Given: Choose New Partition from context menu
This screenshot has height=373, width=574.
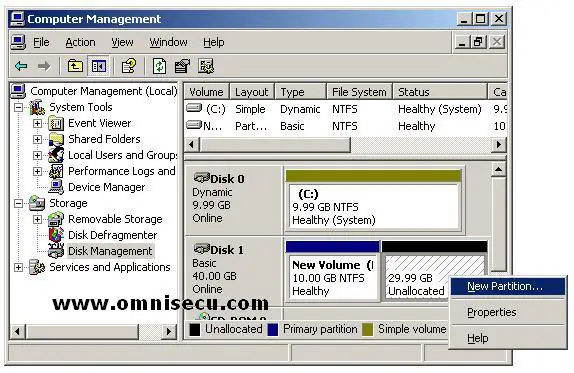Looking at the screenshot, I should point(508,286).
